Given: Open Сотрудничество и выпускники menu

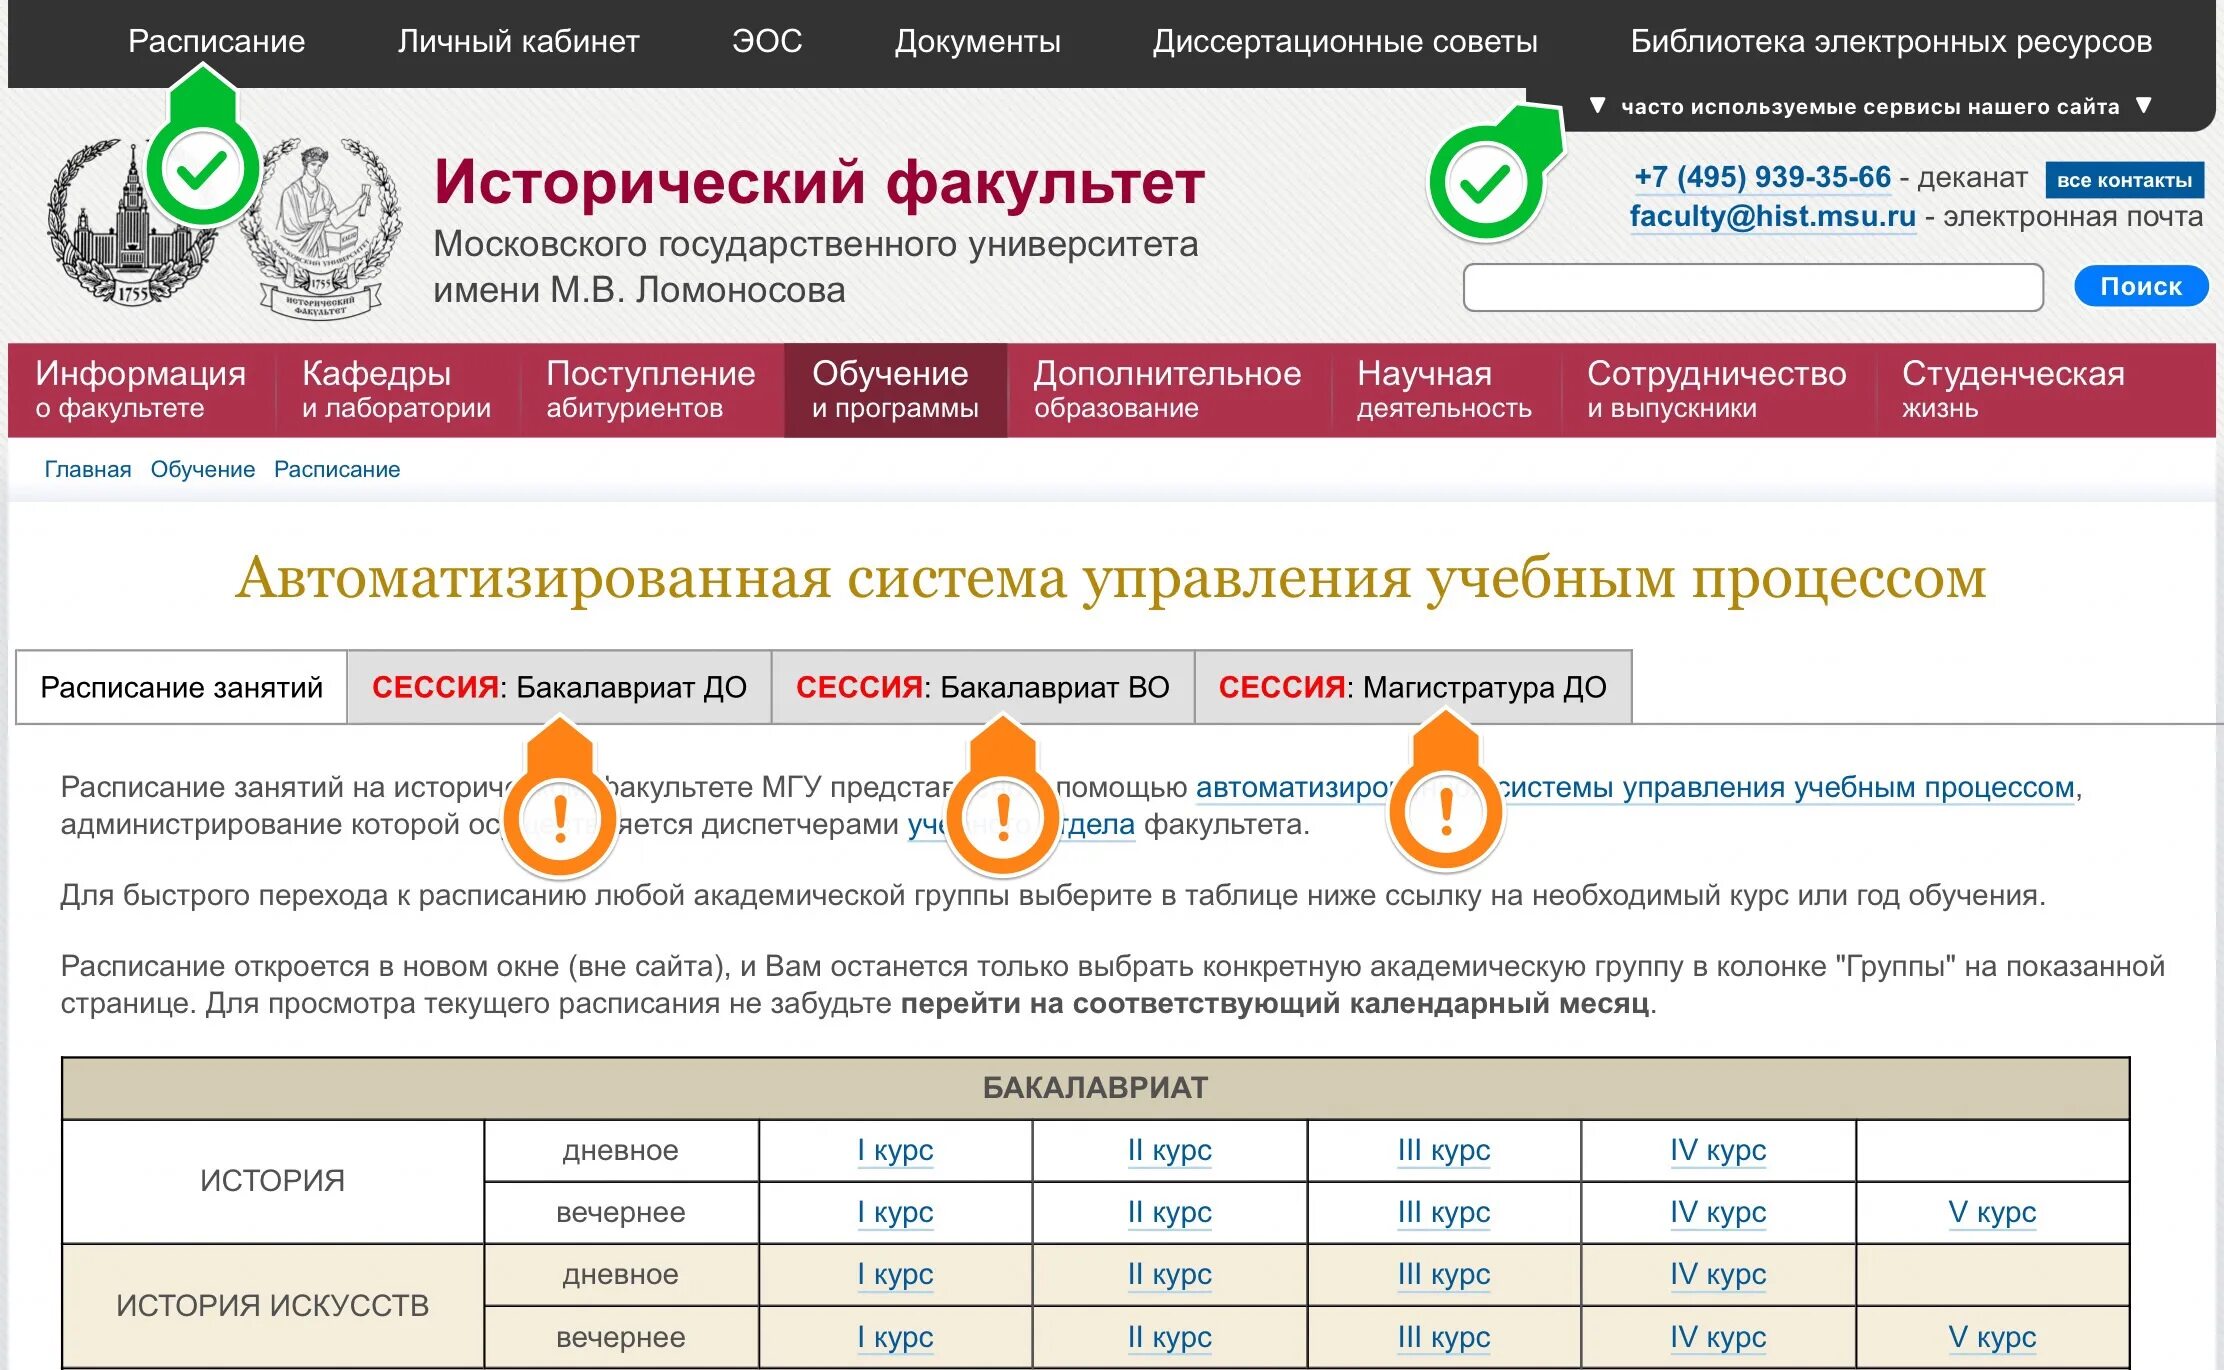Looking at the screenshot, I should (1717, 389).
